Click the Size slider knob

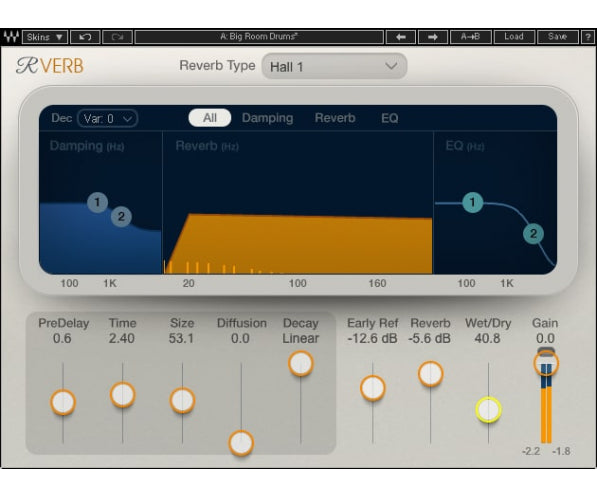(x=182, y=401)
